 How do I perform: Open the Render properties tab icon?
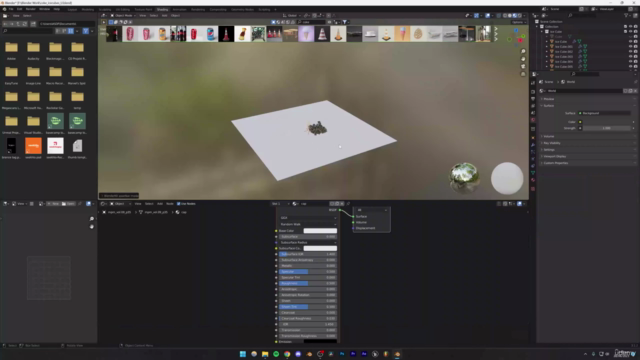[x=533, y=92]
